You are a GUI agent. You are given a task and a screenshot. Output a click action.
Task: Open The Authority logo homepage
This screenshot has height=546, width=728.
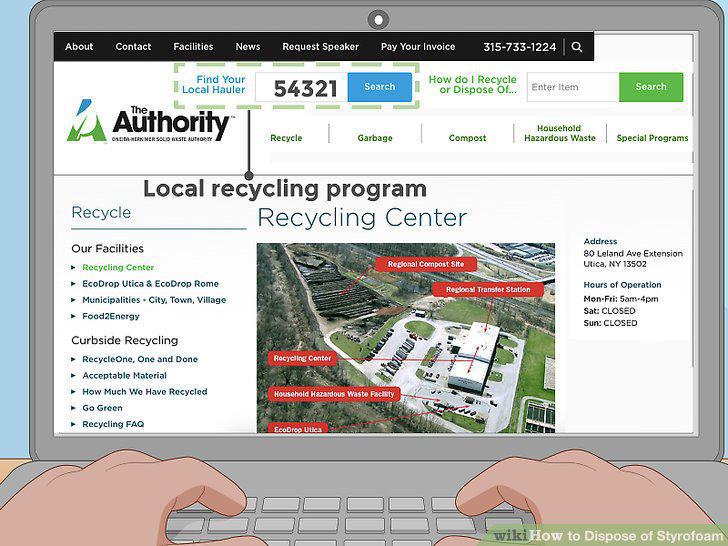click(x=150, y=121)
